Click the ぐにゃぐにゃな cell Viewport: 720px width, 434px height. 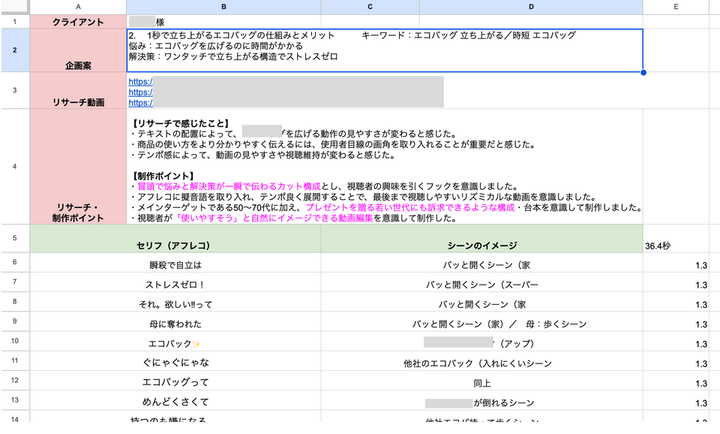point(175,361)
